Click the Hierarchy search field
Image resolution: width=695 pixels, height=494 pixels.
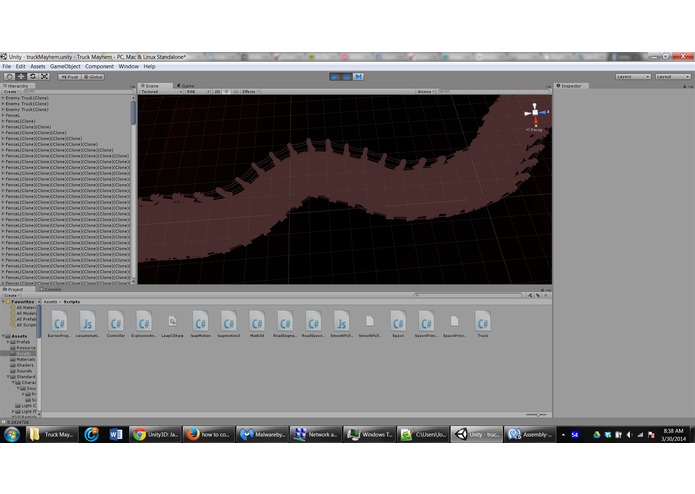(76, 91)
